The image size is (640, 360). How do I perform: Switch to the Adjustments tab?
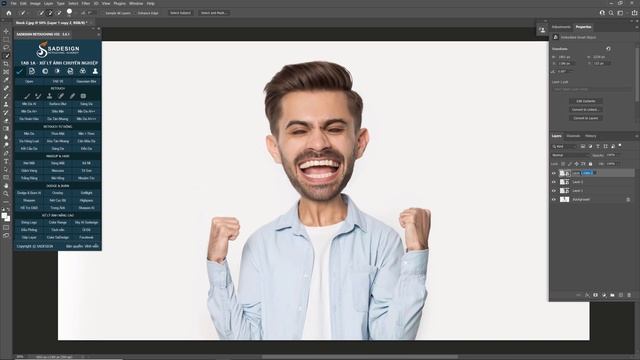(561, 27)
